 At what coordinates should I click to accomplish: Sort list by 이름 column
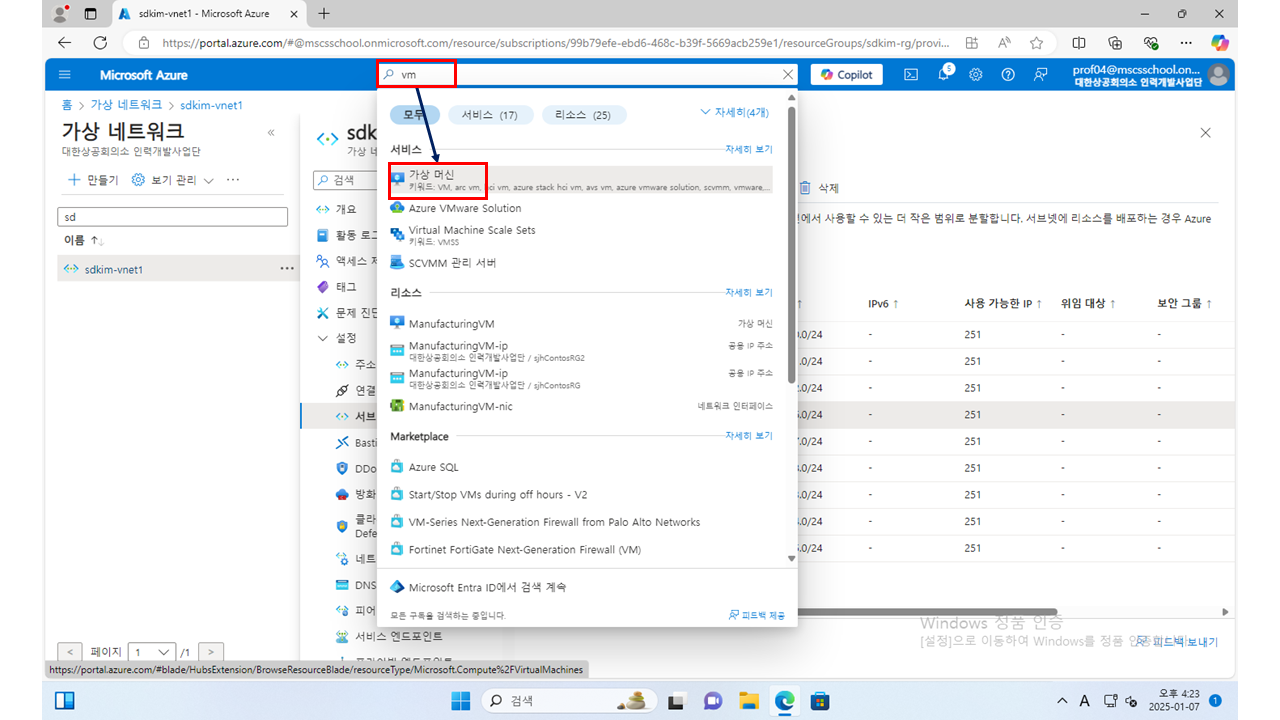click(x=84, y=241)
